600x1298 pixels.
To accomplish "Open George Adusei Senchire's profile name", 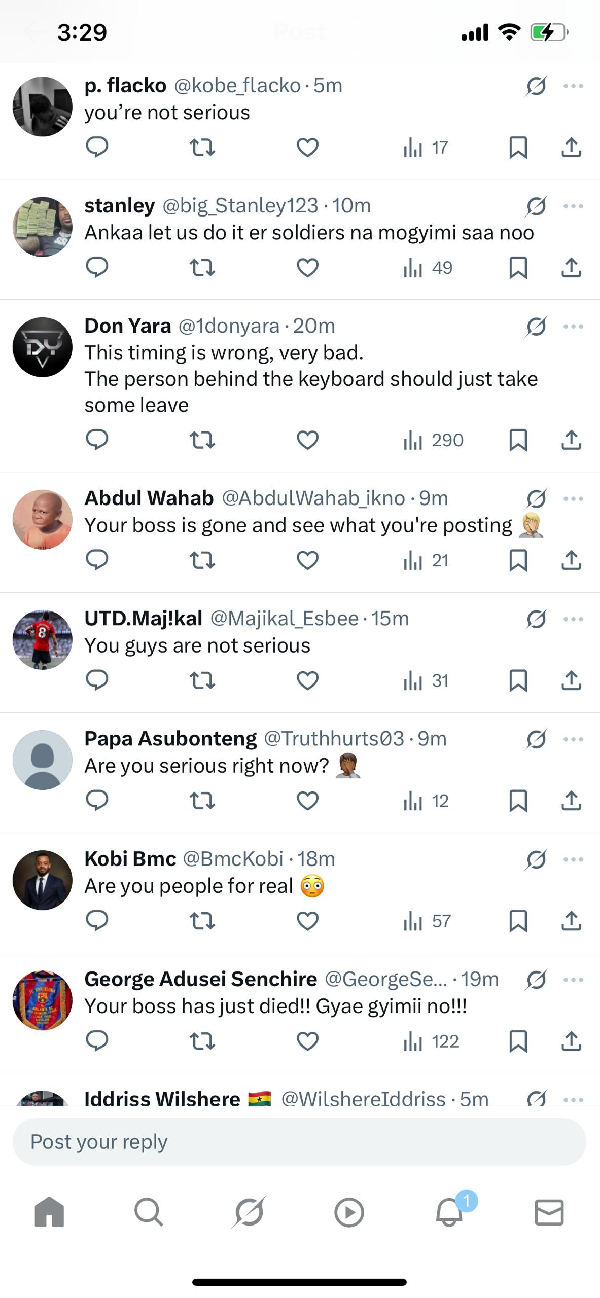I will coord(200,979).
